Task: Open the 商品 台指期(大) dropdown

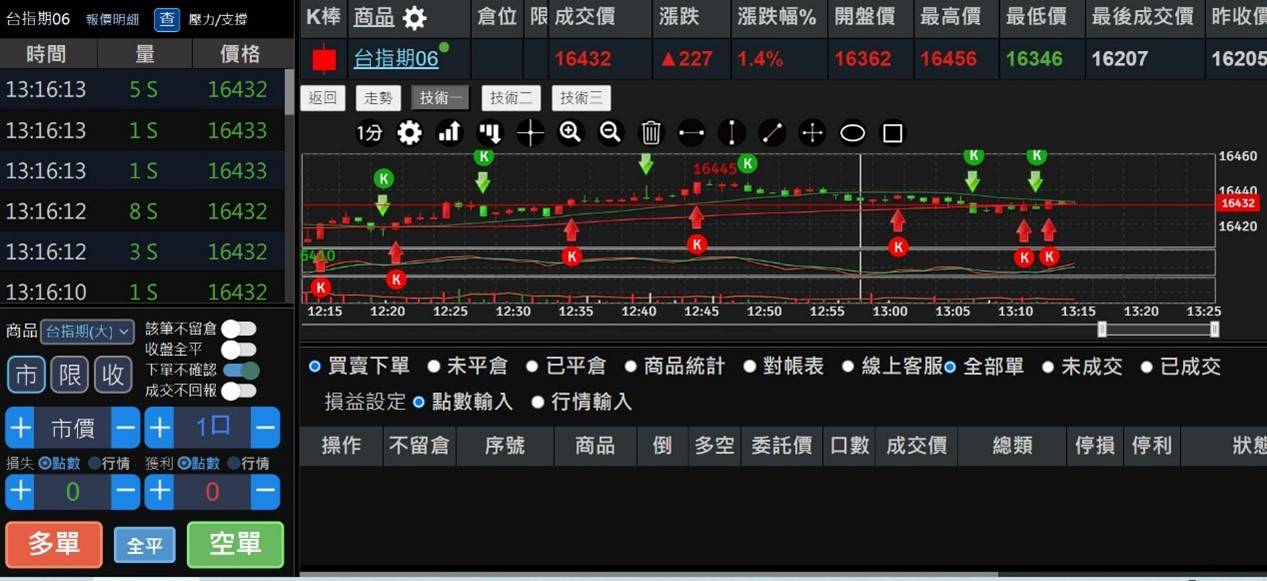Action: (89, 332)
